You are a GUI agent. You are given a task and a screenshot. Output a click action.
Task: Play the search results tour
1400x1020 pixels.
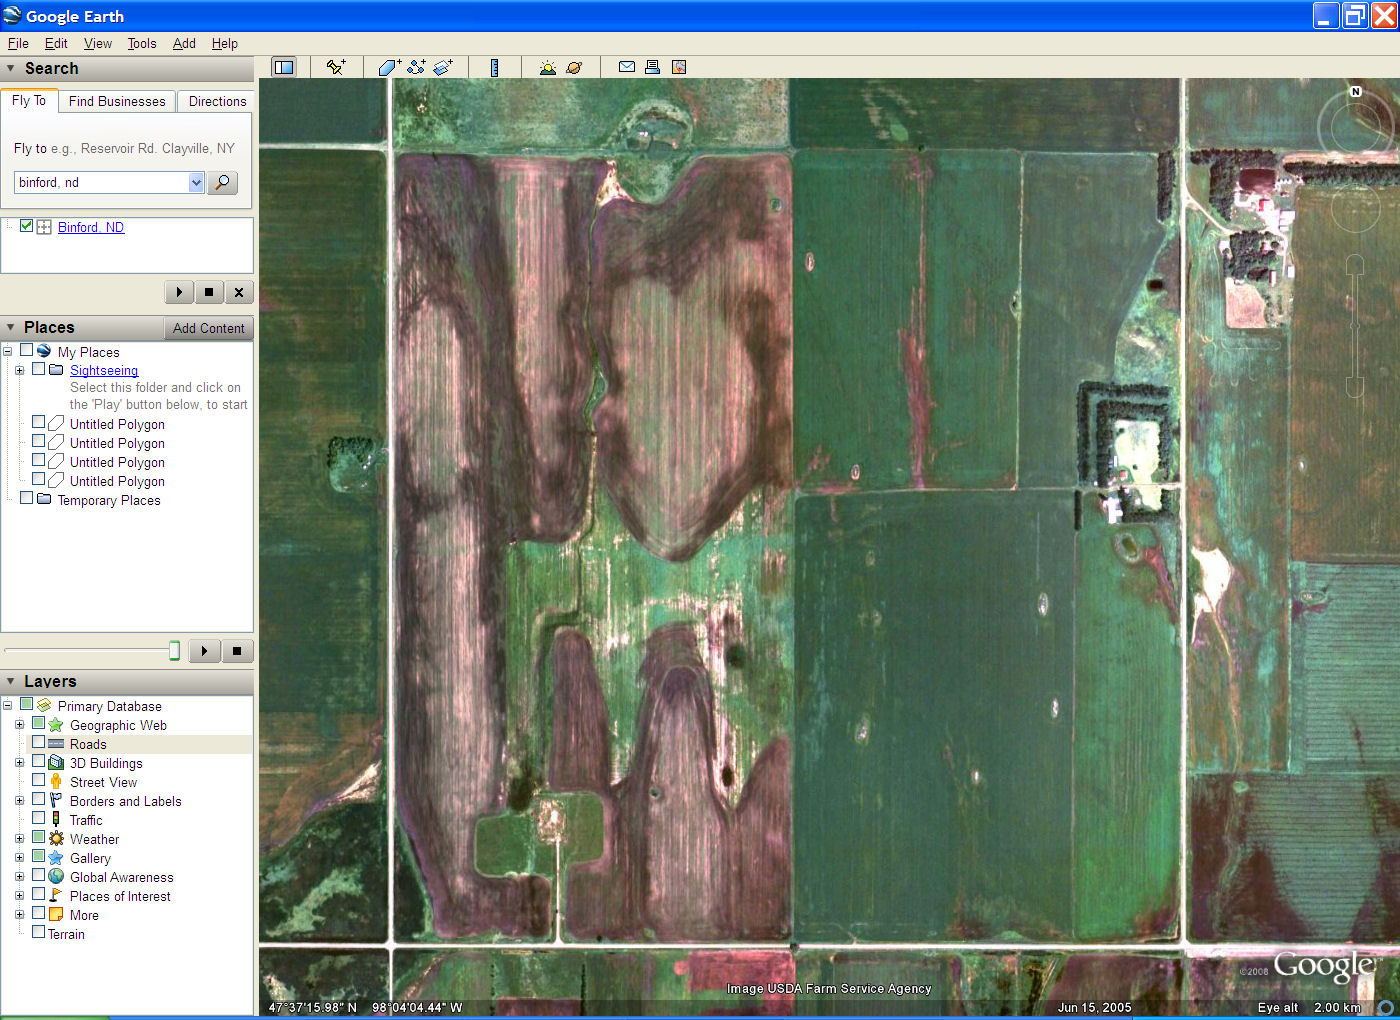click(179, 292)
